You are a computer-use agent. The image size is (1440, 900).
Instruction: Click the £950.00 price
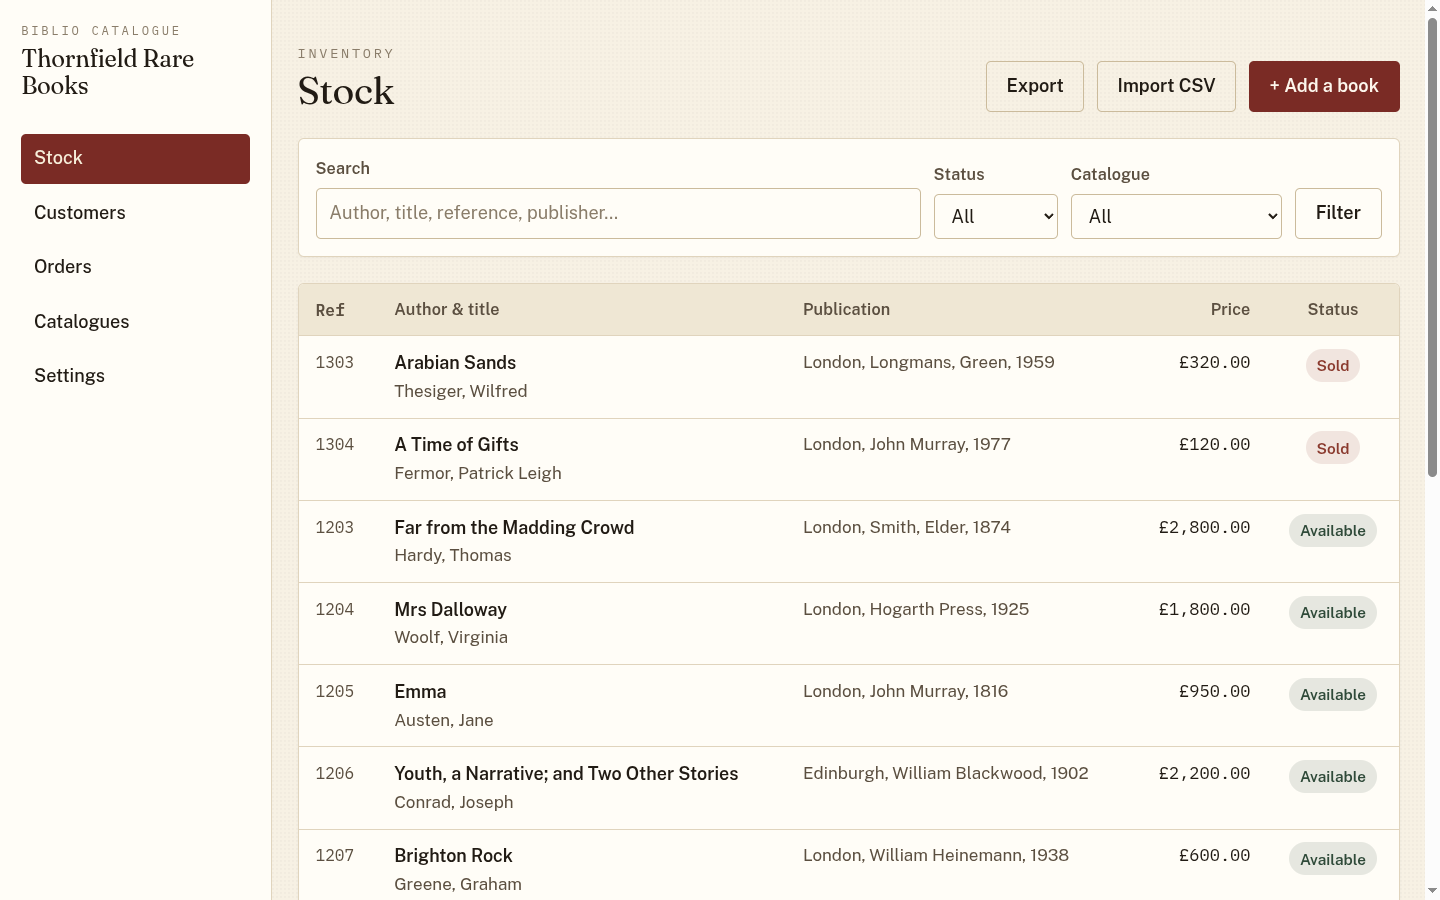[1215, 692]
